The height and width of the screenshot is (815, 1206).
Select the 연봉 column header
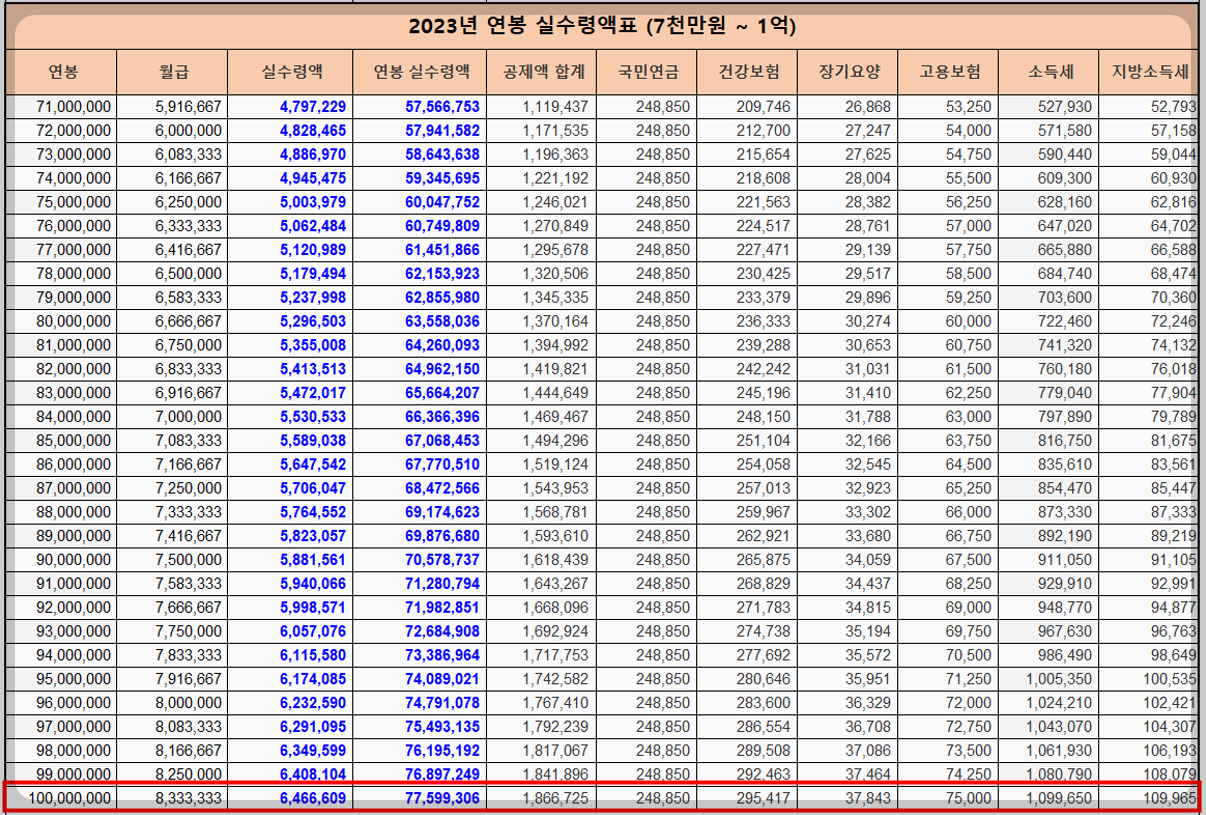[63, 72]
